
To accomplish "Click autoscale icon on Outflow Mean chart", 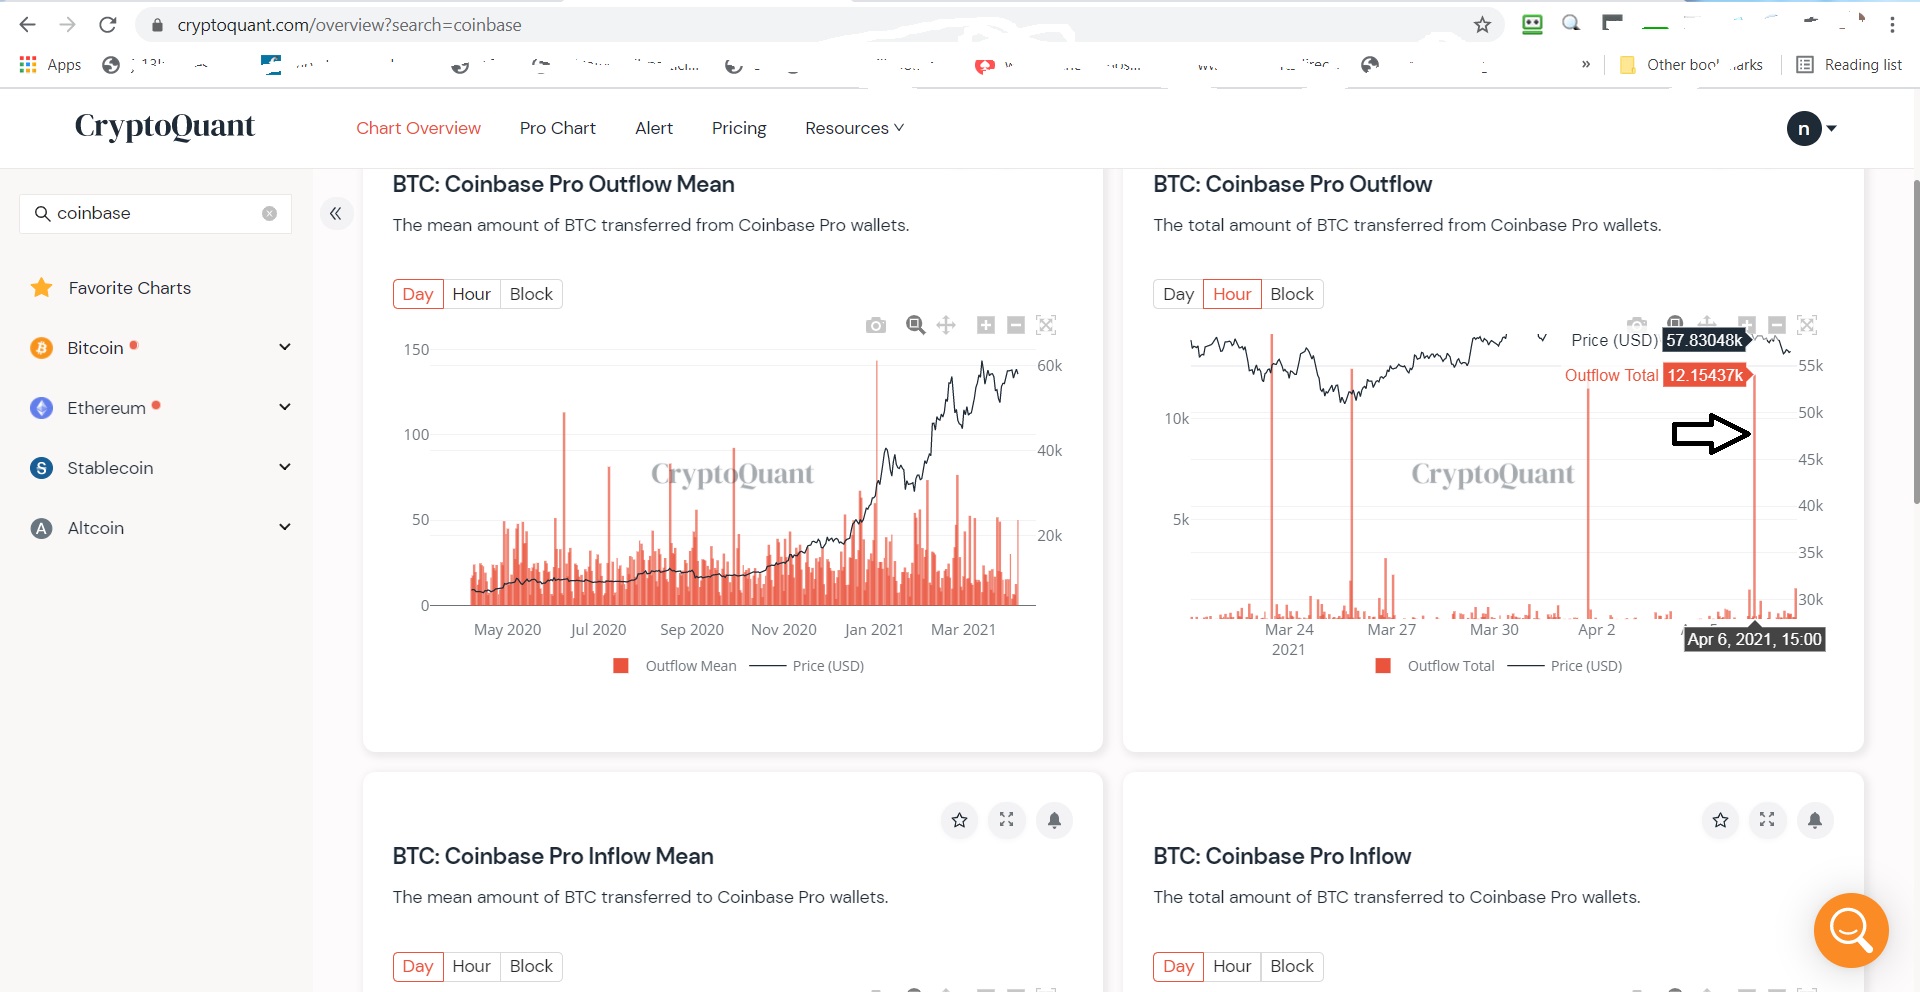I will [1046, 325].
